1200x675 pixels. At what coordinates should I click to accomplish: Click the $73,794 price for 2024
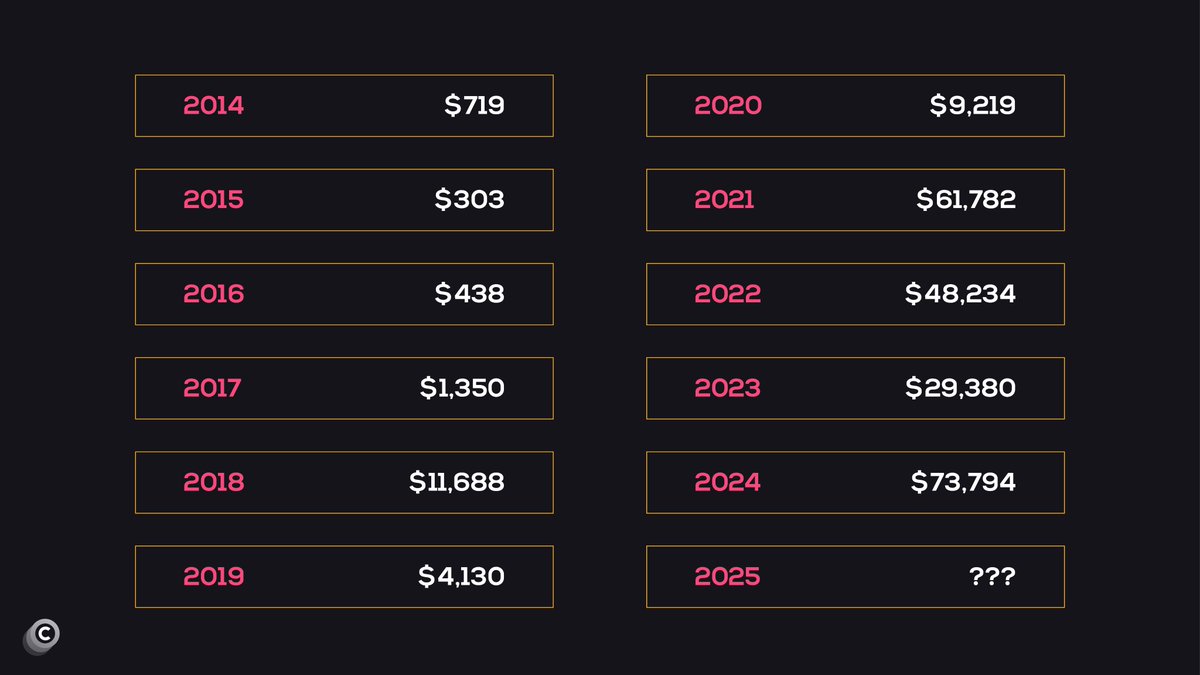[963, 482]
